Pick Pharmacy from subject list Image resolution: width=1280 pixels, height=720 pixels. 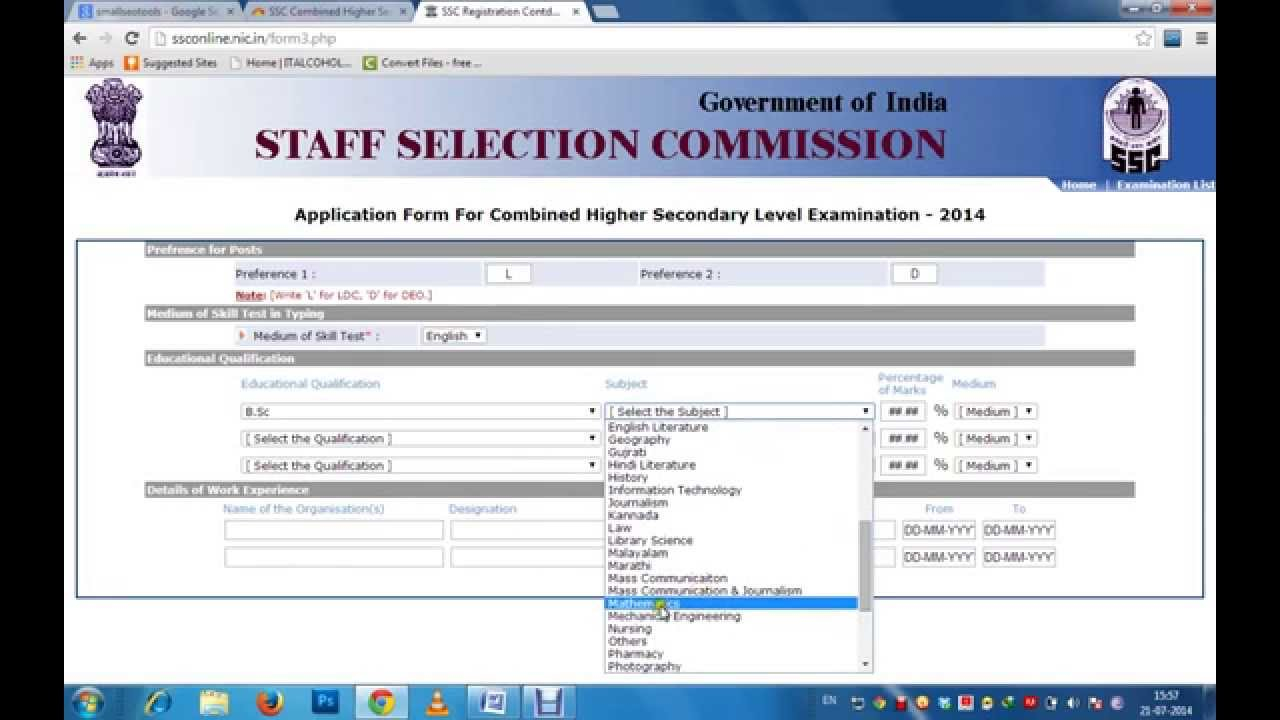coord(635,654)
